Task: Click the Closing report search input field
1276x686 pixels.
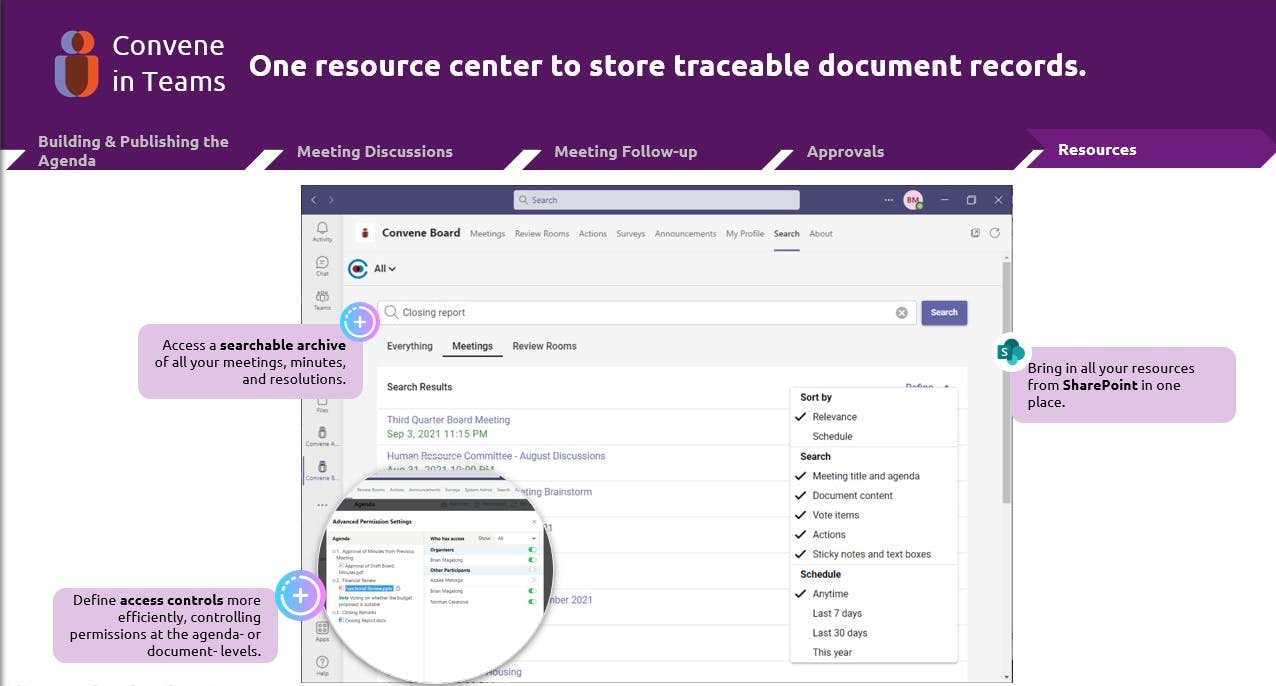Action: point(645,312)
